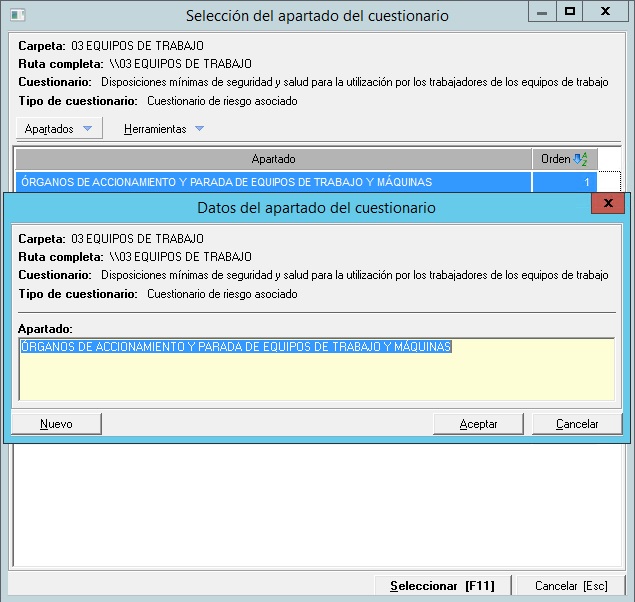
Task: Confirm with the Aceptar button
Action: pos(478,424)
